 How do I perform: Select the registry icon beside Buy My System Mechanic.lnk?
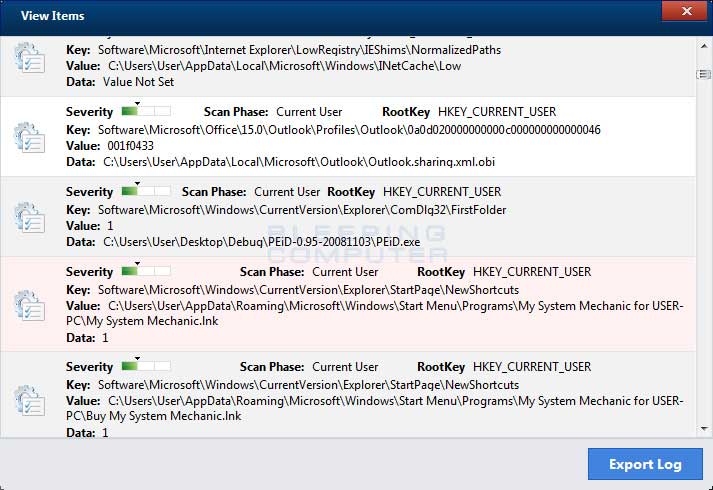pyautogui.click(x=30, y=400)
